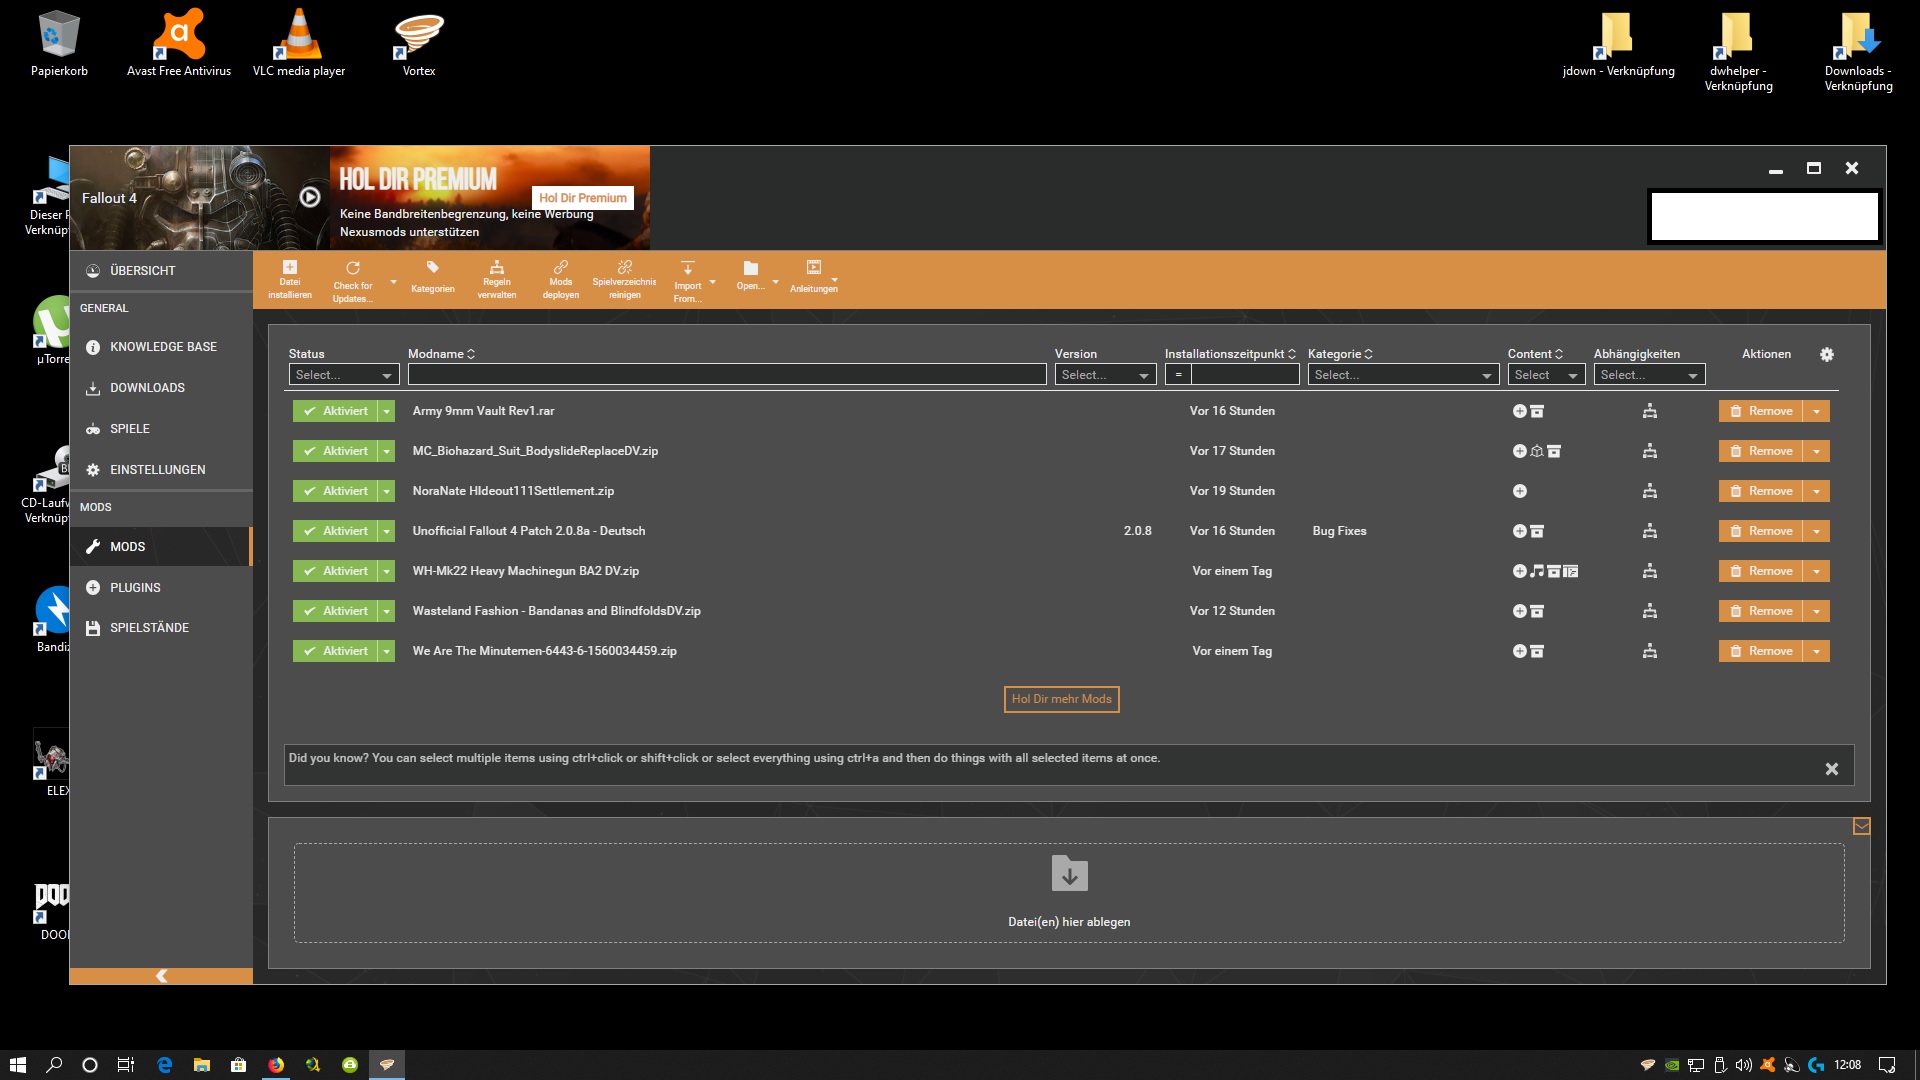Click Spielverzeichnis reinigen icon

point(624,268)
